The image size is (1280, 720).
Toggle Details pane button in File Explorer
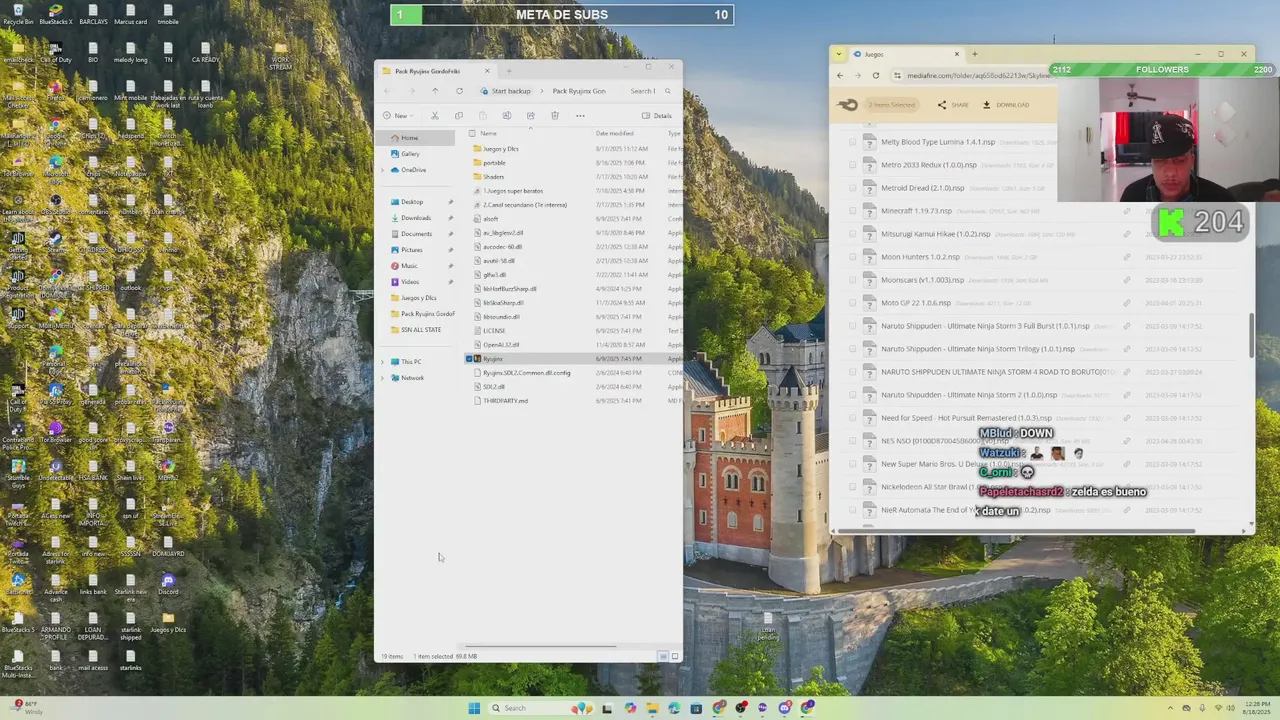point(657,115)
